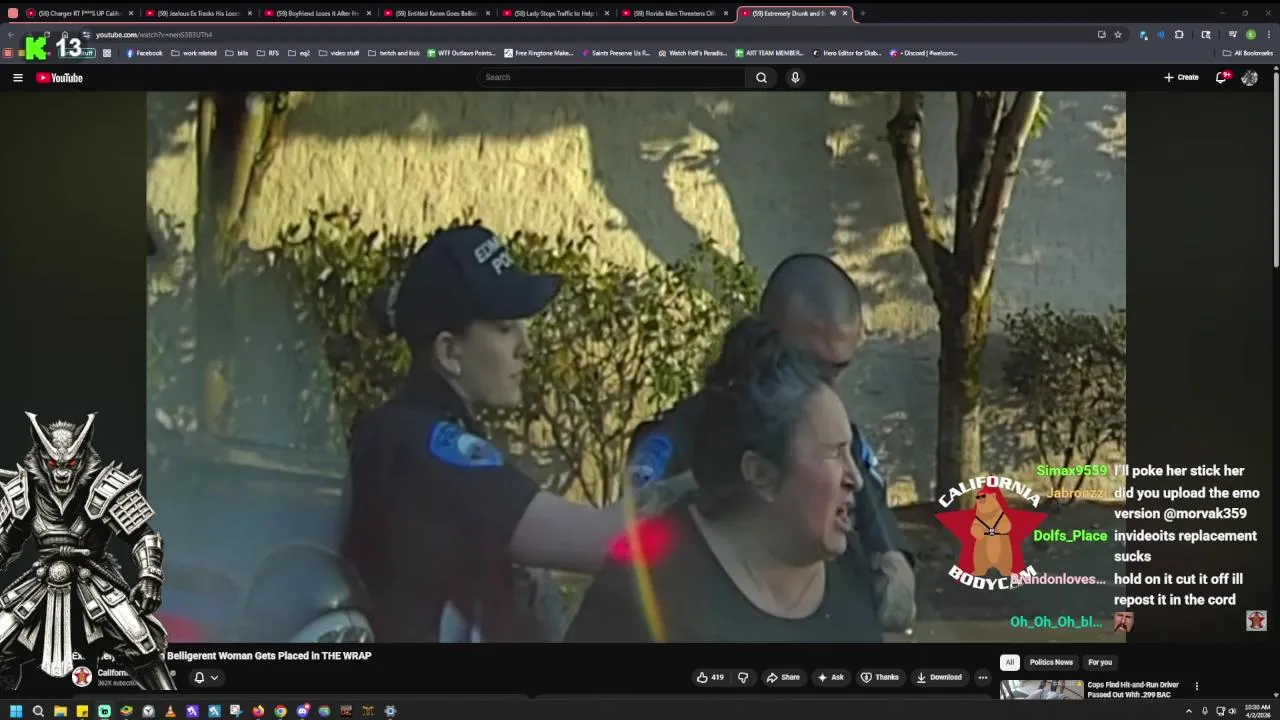
Task: Like the video with 419 likes
Action: click(x=710, y=677)
